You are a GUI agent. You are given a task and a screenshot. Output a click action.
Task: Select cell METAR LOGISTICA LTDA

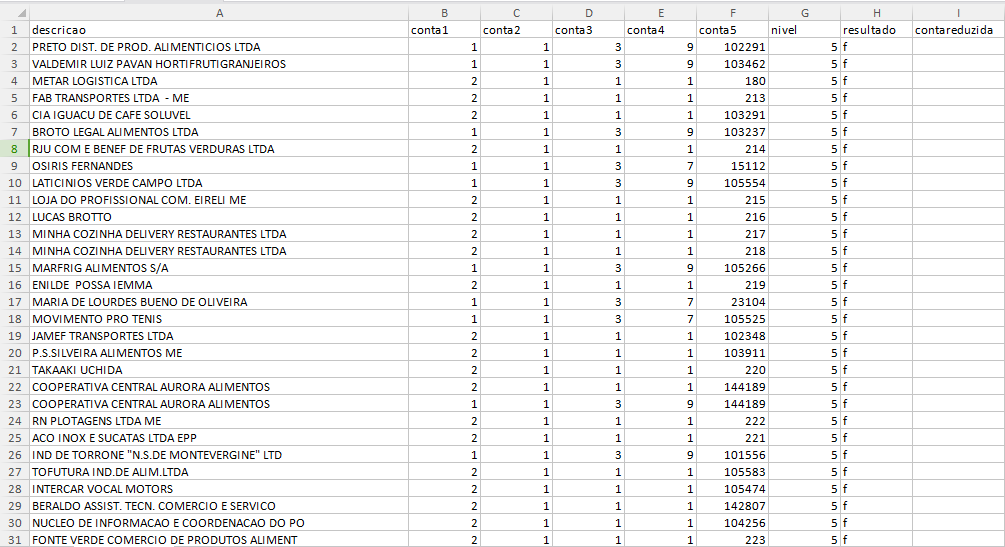coord(219,81)
